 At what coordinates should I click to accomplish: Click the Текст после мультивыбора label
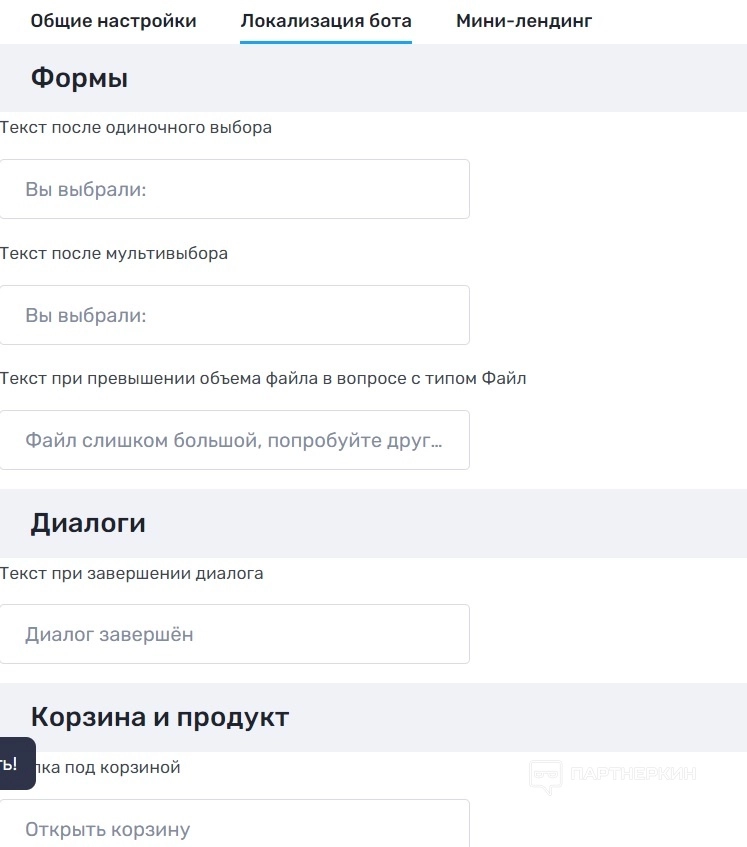click(x=114, y=253)
